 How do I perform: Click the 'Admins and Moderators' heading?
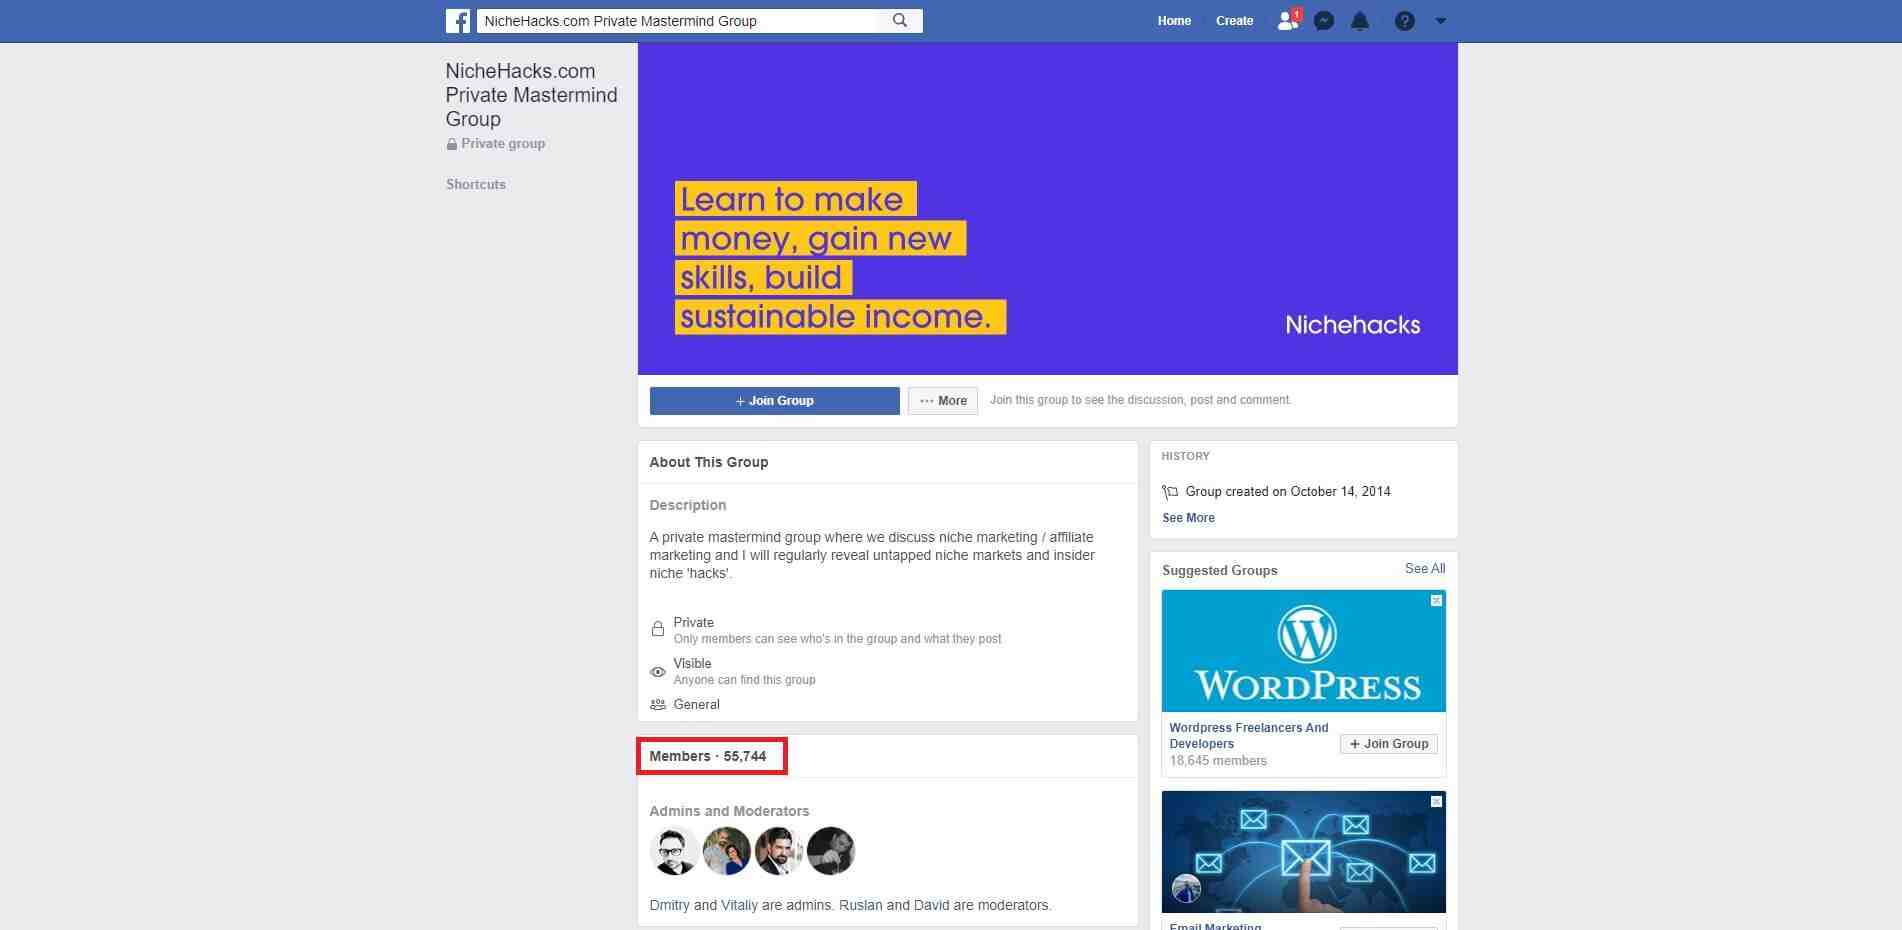(x=729, y=811)
